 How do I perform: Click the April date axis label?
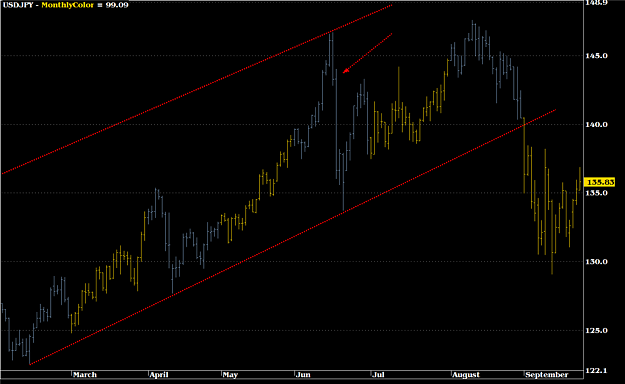159,375
